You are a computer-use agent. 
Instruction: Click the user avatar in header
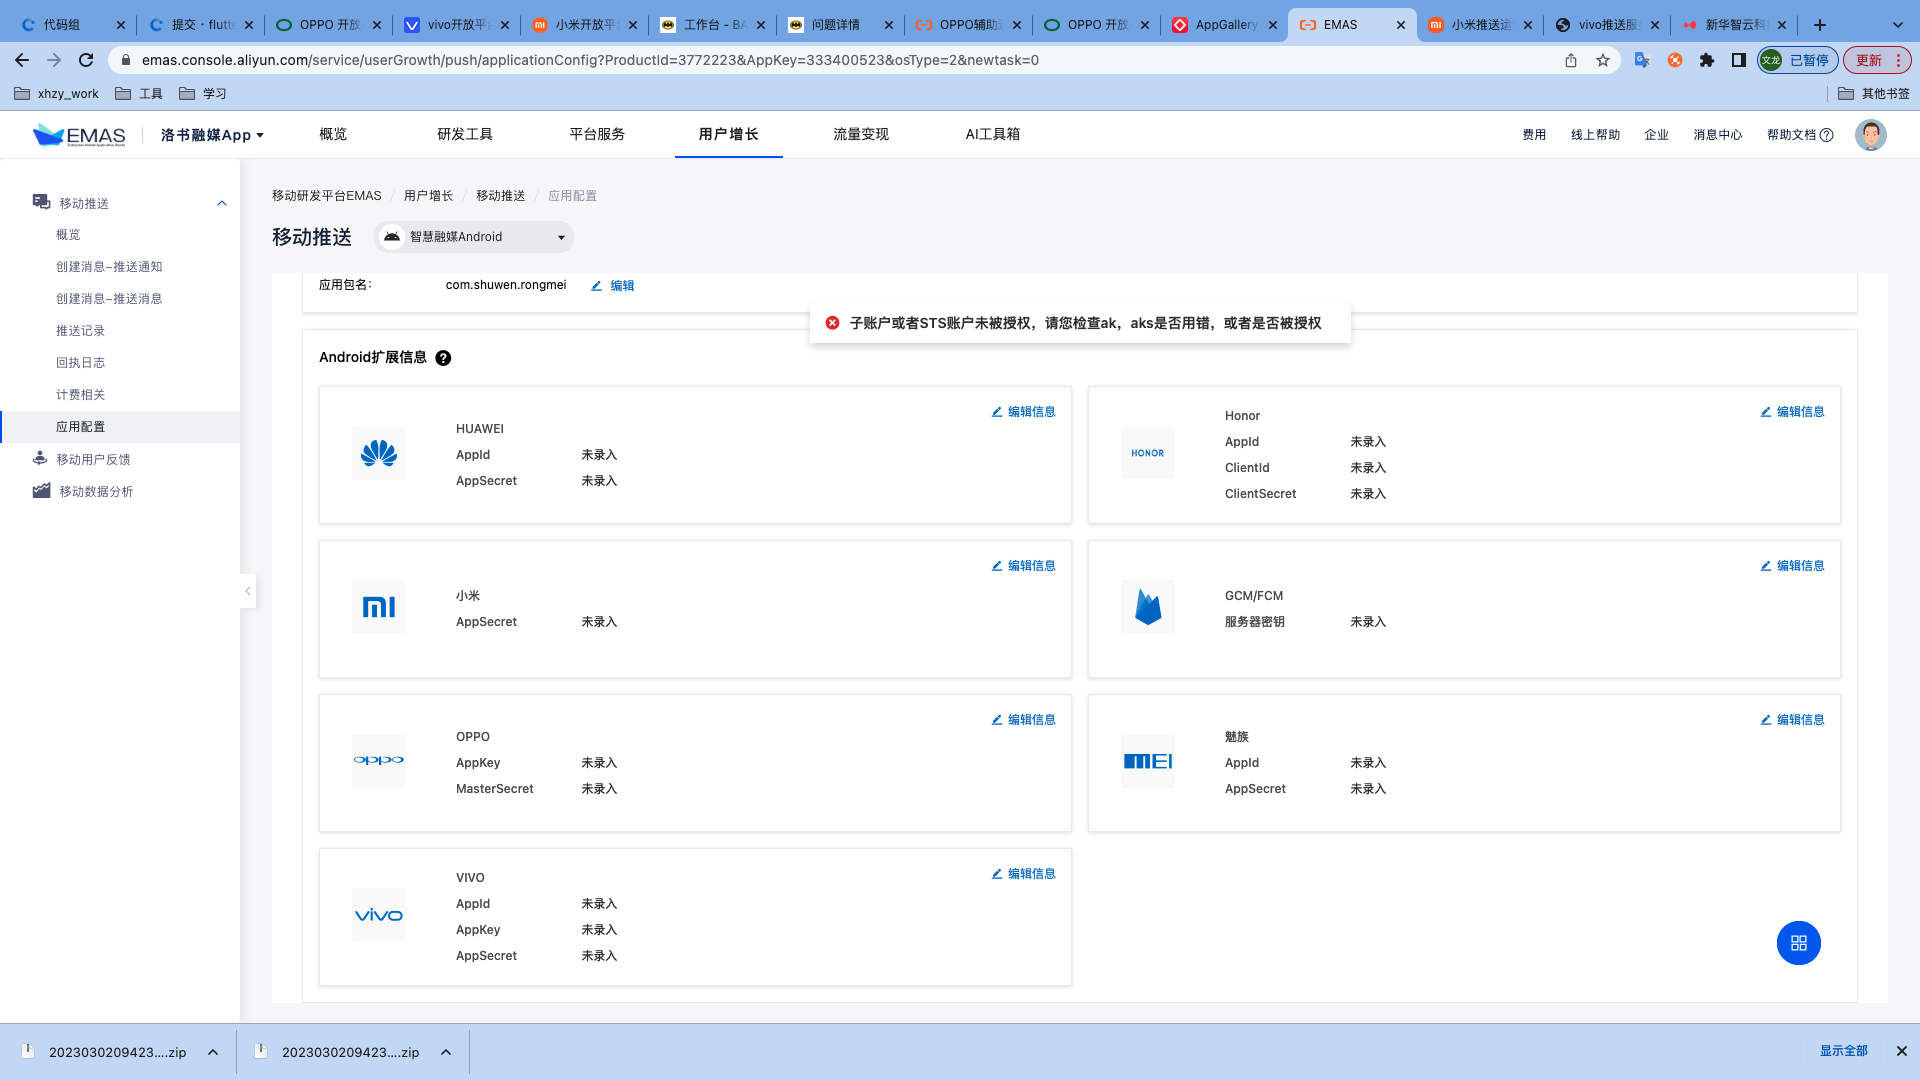click(x=1870, y=135)
